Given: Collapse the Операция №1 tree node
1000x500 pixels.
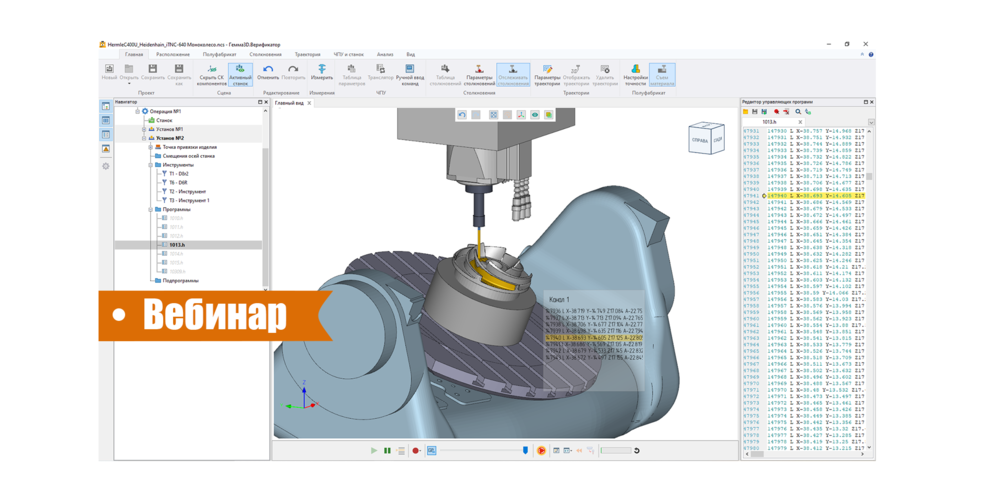Looking at the screenshot, I should (x=137, y=111).
